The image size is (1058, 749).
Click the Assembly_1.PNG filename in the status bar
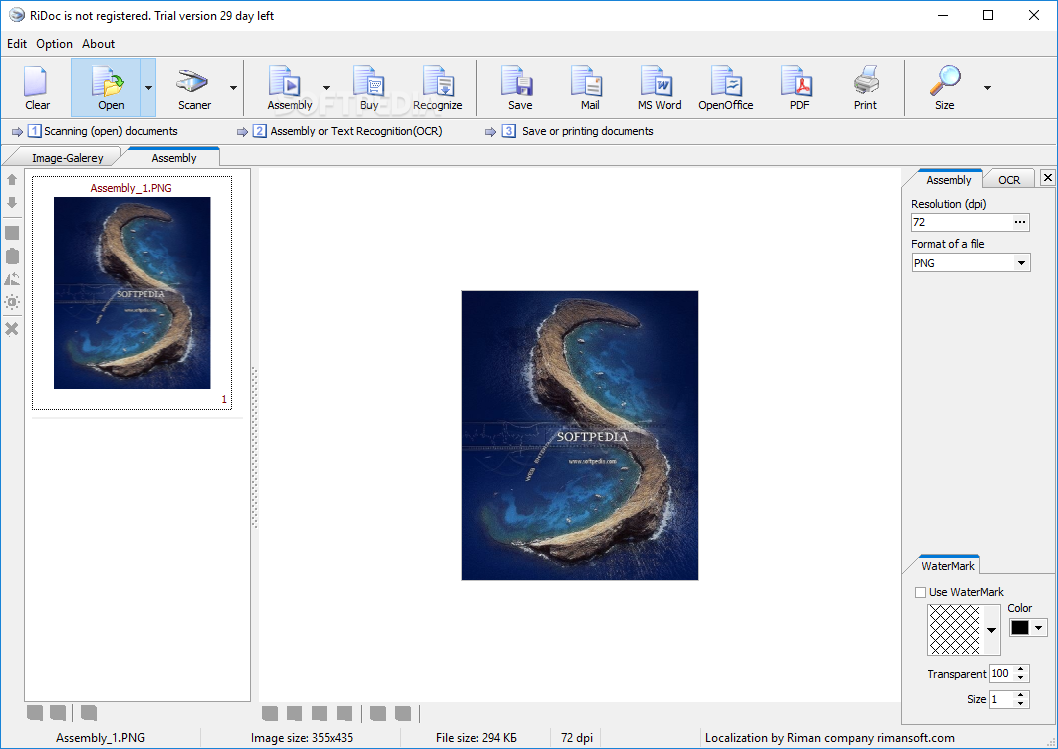click(x=101, y=738)
